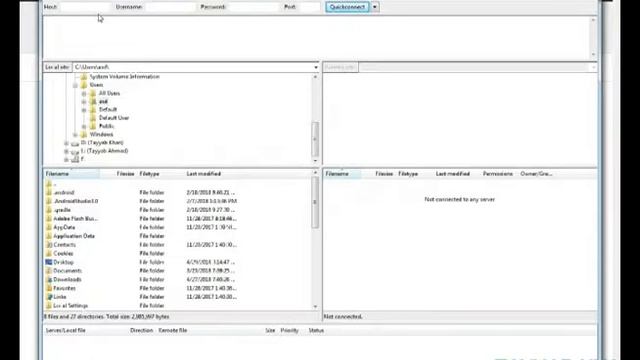This screenshot has height=360, width=640.
Task: Click the Favorites folder icon
Action: point(49,289)
